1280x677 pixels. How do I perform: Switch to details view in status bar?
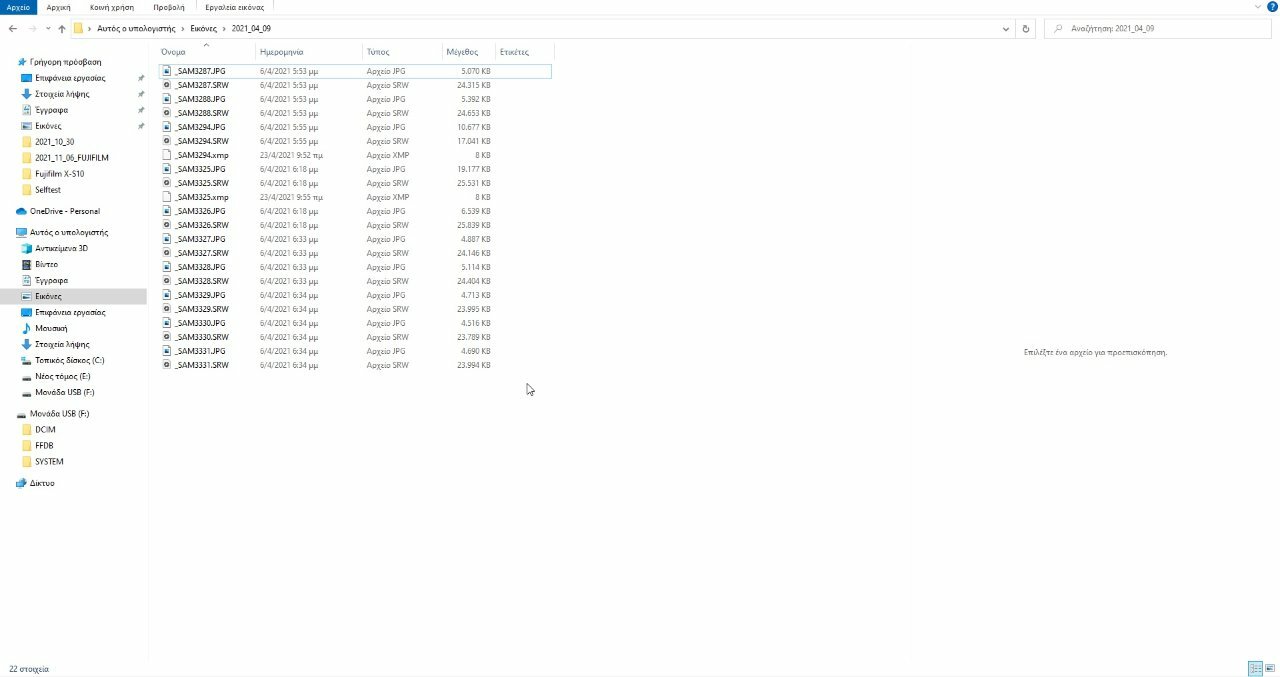[x=1254, y=668]
